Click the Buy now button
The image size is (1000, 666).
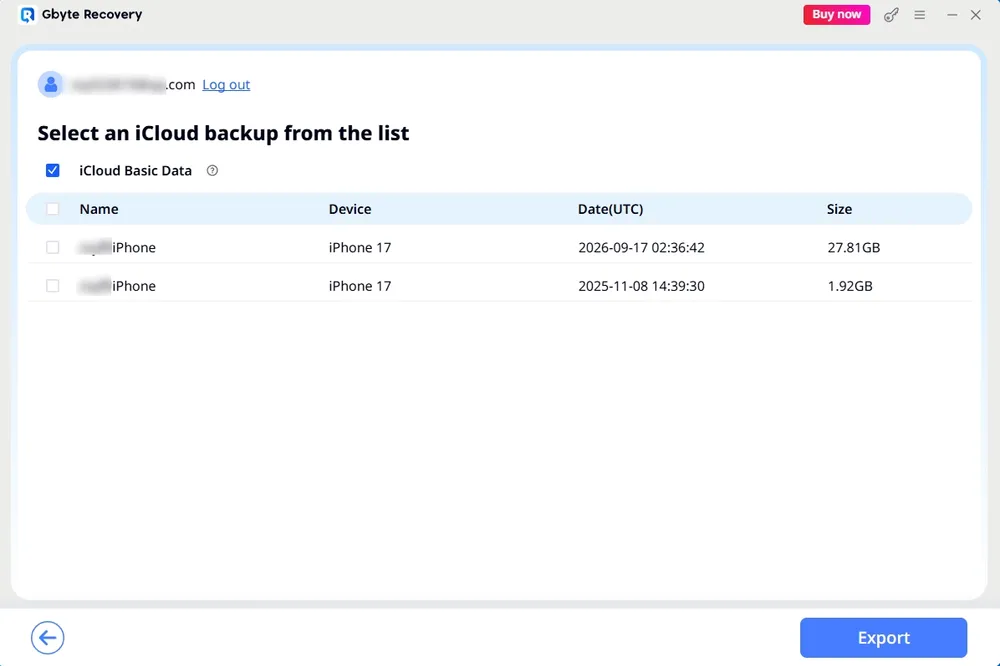click(x=836, y=15)
